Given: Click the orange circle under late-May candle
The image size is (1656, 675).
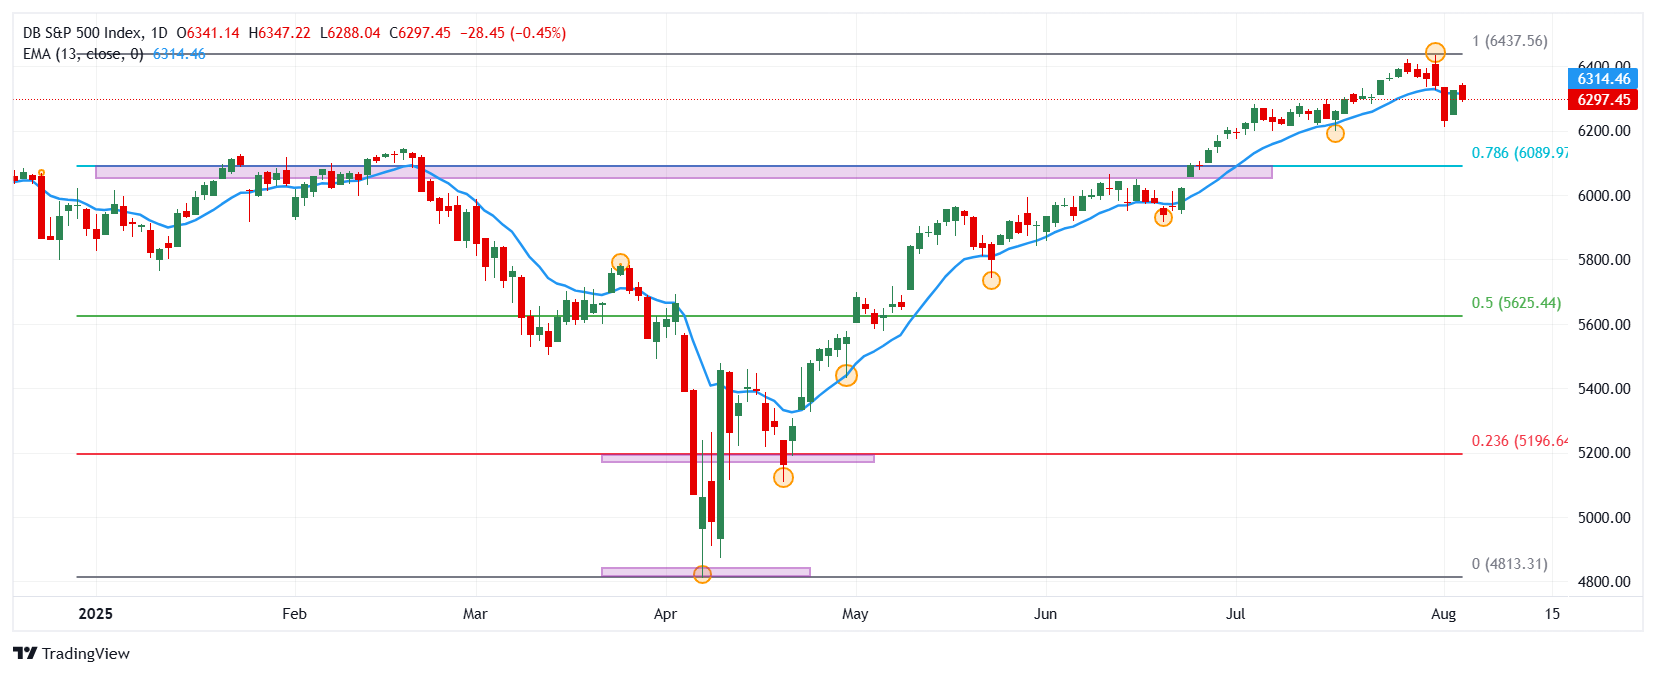Looking at the screenshot, I should click(991, 280).
